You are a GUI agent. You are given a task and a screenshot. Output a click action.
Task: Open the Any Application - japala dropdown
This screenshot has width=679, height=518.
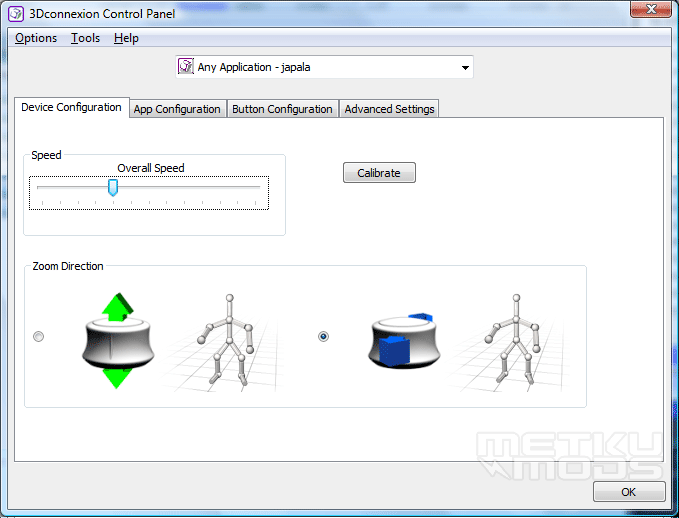tap(324, 67)
